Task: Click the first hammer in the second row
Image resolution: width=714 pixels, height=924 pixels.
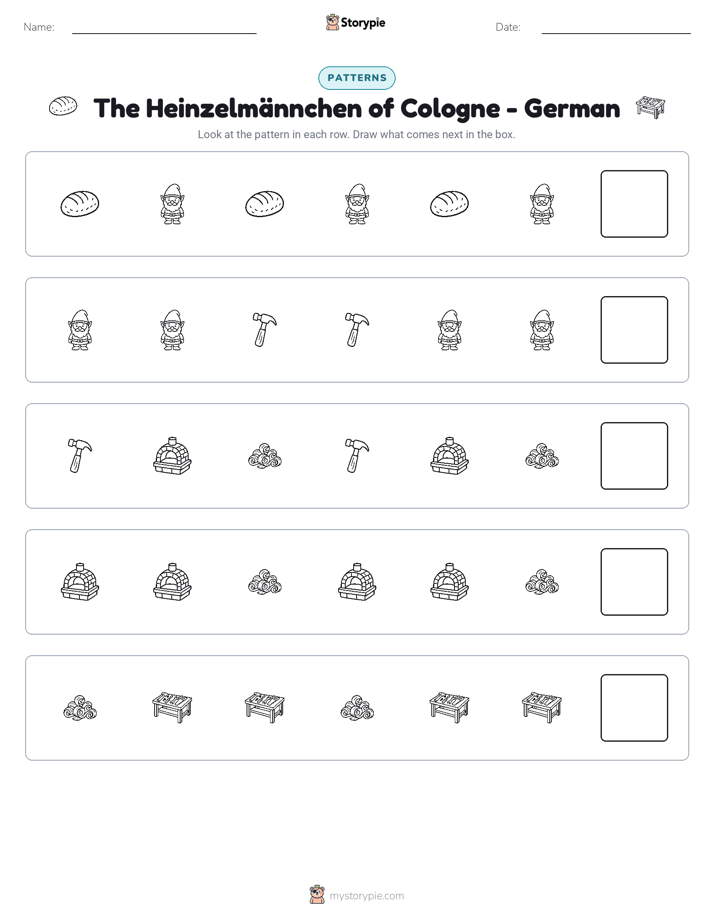Action: click(265, 329)
